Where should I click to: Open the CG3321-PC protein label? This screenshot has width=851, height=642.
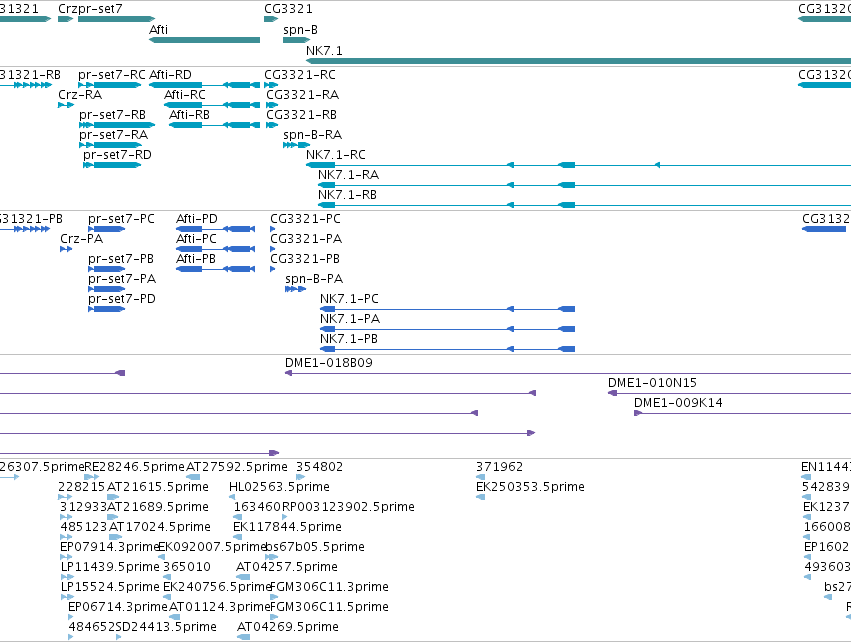tap(306, 219)
